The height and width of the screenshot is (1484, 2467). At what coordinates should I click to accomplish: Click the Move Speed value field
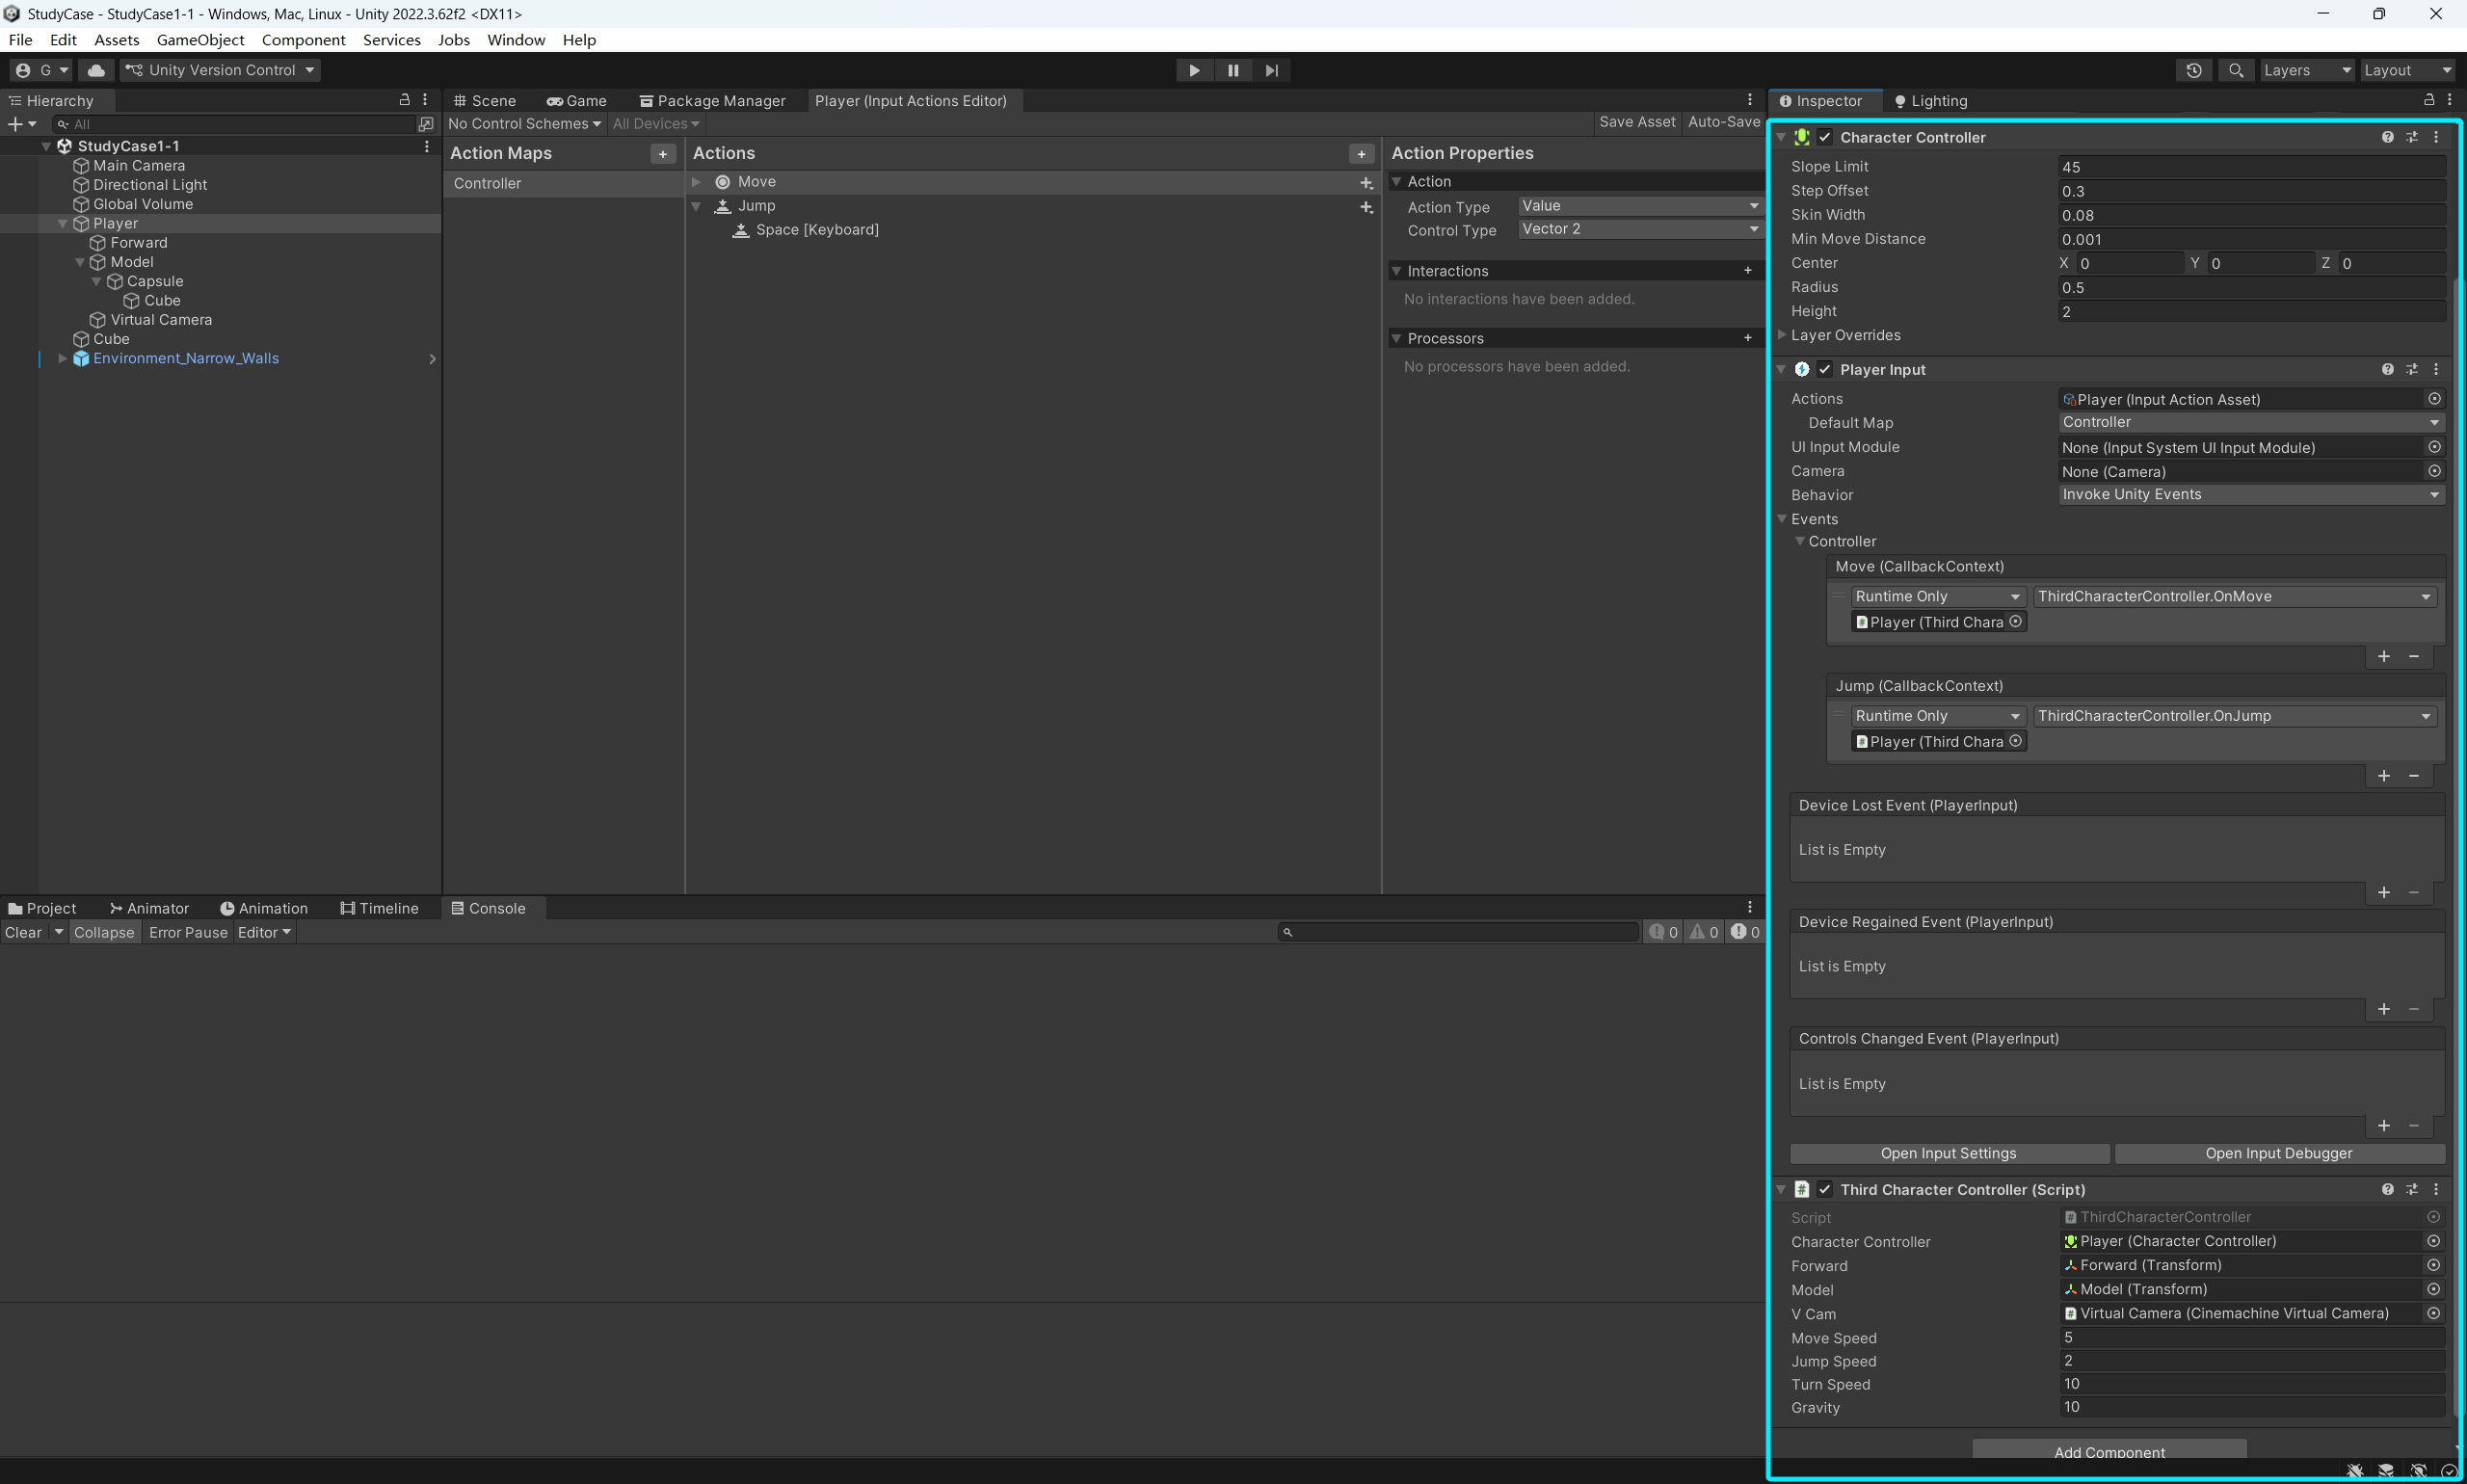coord(2250,1337)
